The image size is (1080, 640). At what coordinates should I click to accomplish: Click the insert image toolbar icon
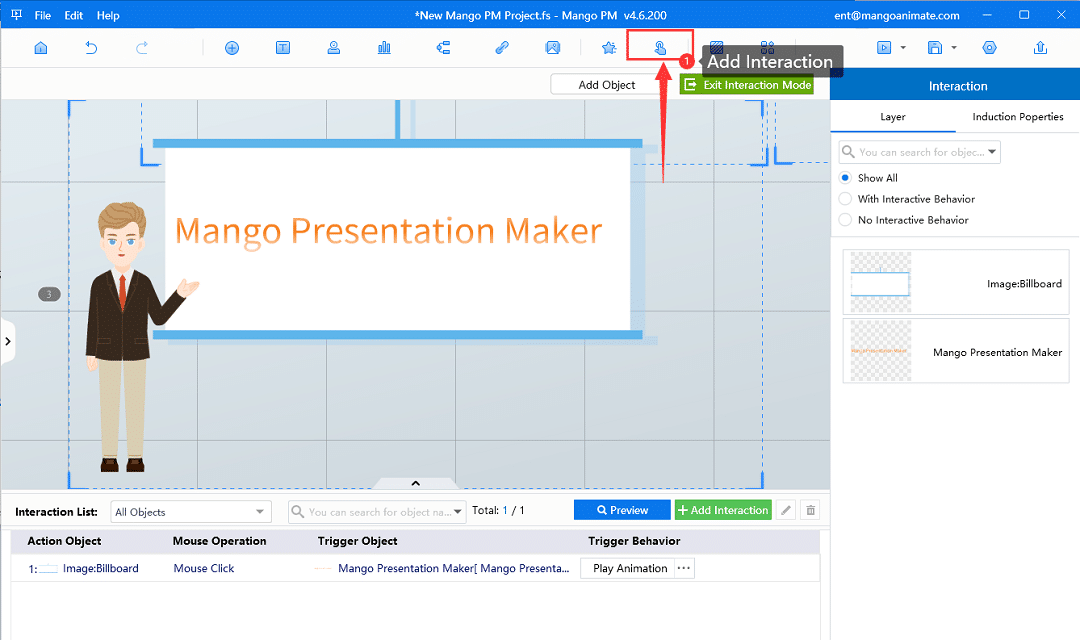pos(552,47)
